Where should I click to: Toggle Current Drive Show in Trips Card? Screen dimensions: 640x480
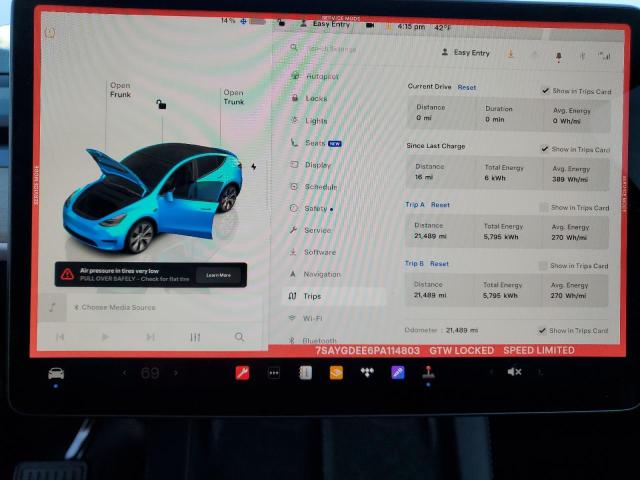(545, 91)
